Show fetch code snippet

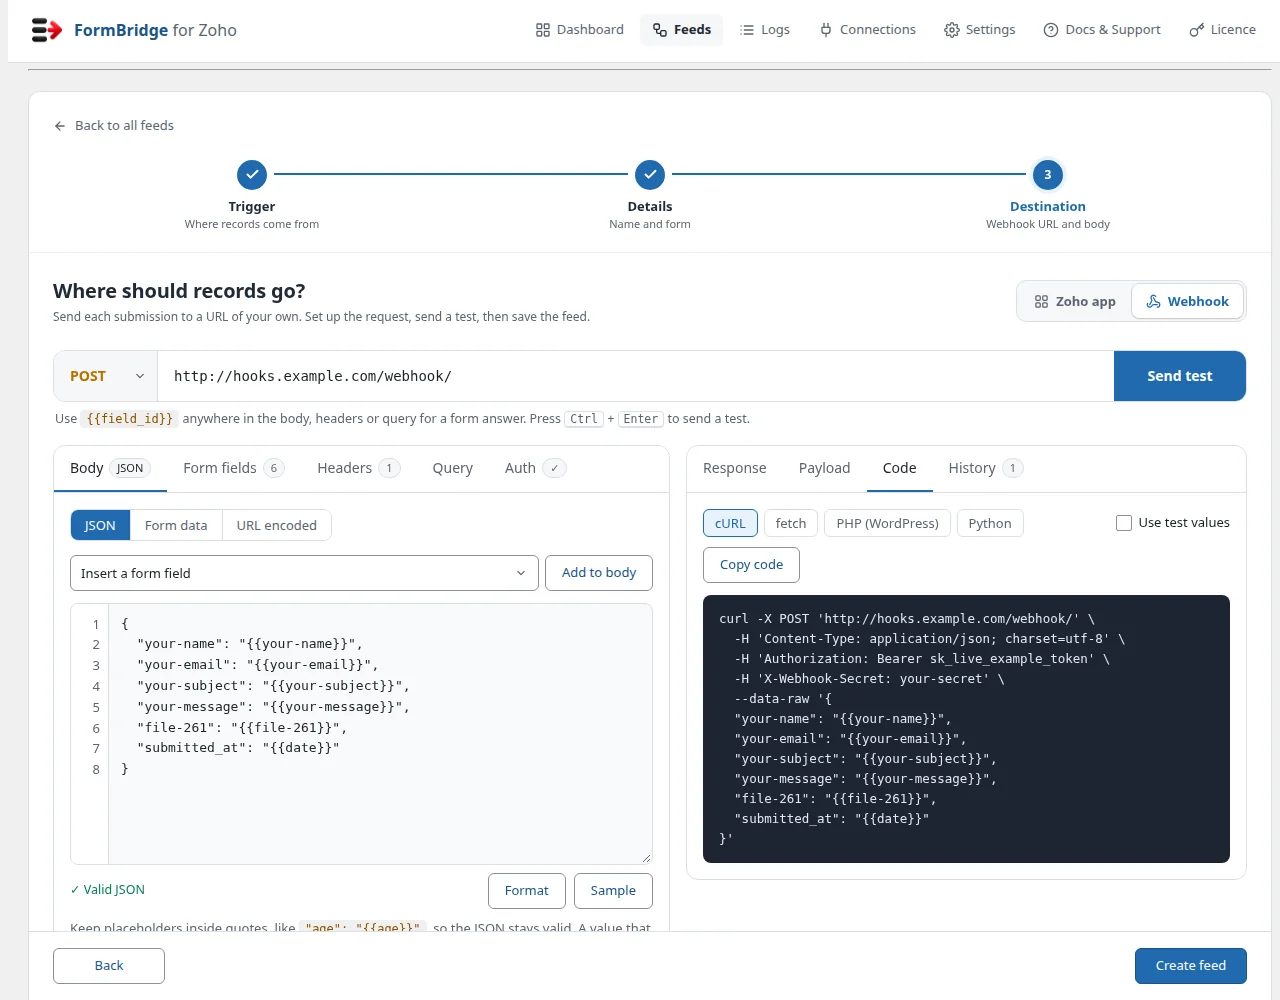tap(791, 523)
